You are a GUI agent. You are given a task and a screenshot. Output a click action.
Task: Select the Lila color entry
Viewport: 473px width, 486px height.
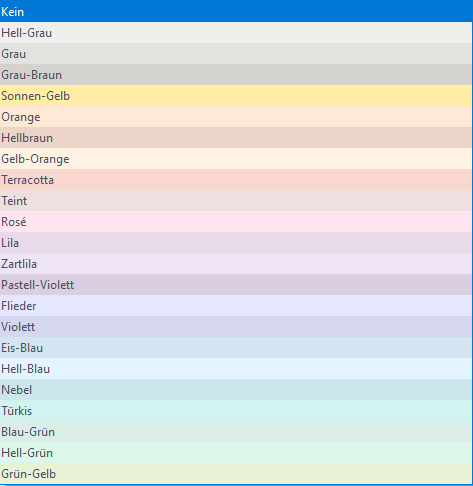(236, 243)
